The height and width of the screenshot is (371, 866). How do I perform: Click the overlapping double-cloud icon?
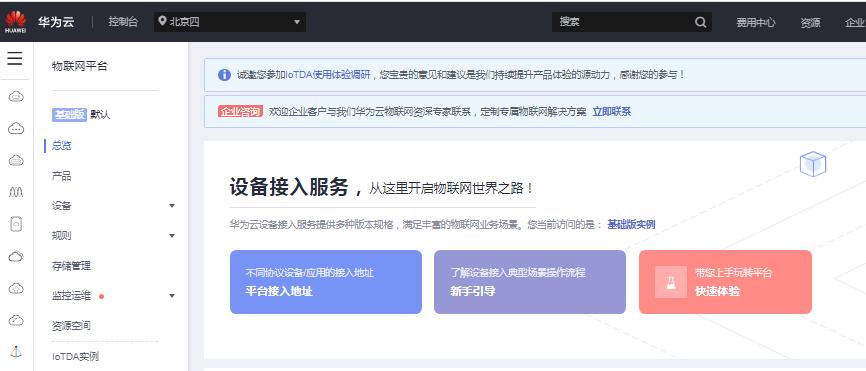[x=16, y=256]
